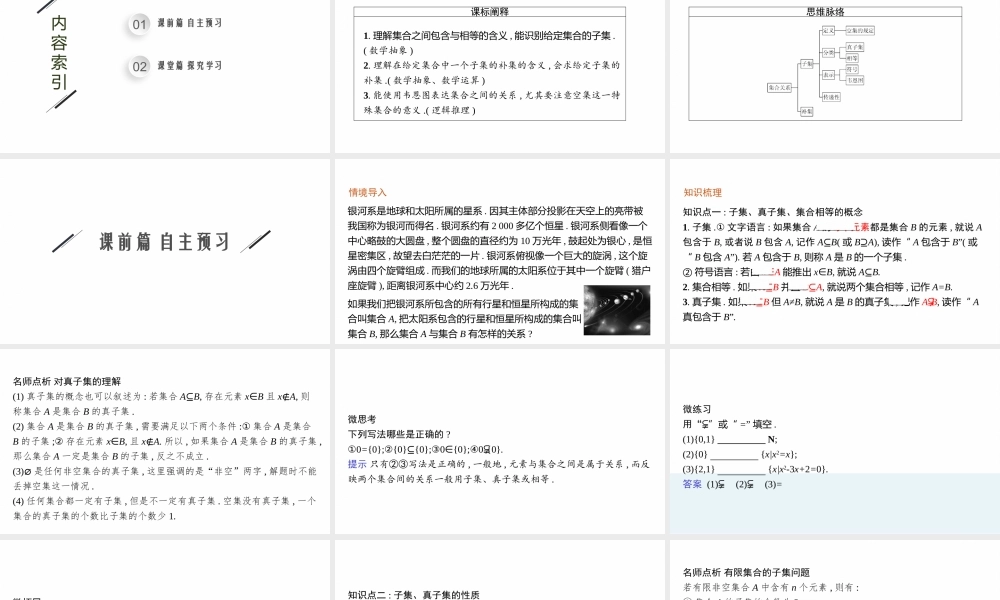Select the 符号 branch node

[x=852, y=70]
